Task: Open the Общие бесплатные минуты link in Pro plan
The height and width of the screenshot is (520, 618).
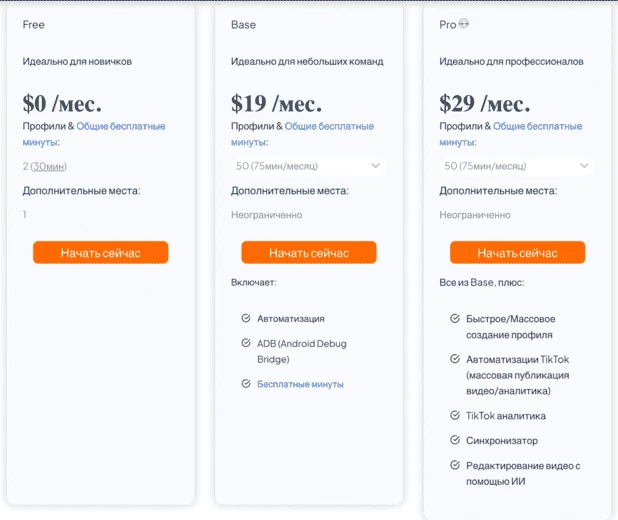Action: coord(511,134)
